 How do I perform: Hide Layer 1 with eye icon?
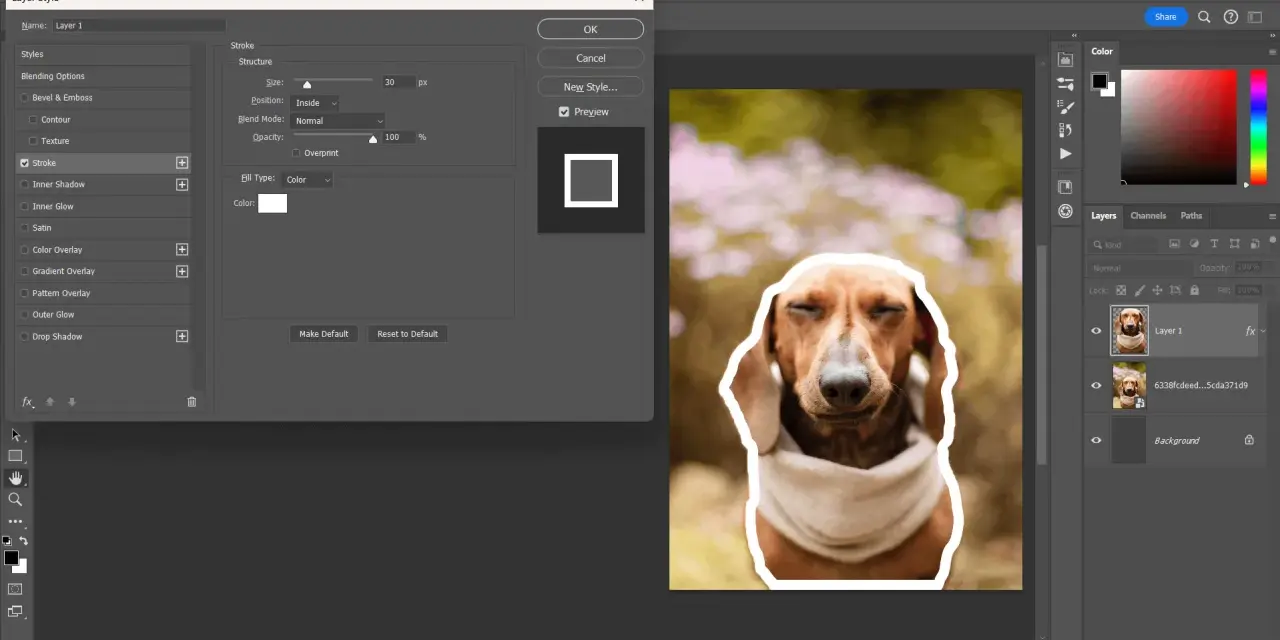(1096, 331)
